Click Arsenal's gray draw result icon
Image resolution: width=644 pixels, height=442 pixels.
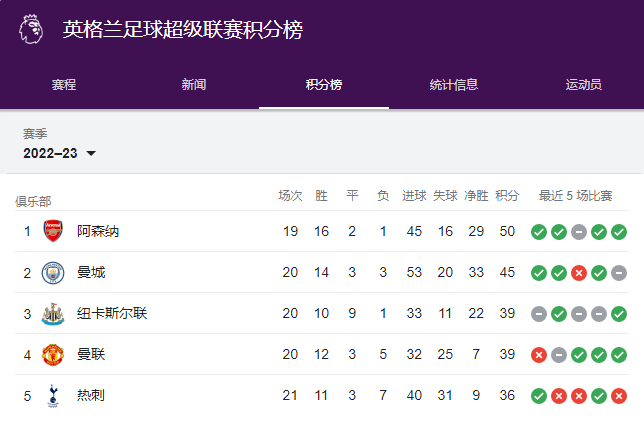point(578,232)
